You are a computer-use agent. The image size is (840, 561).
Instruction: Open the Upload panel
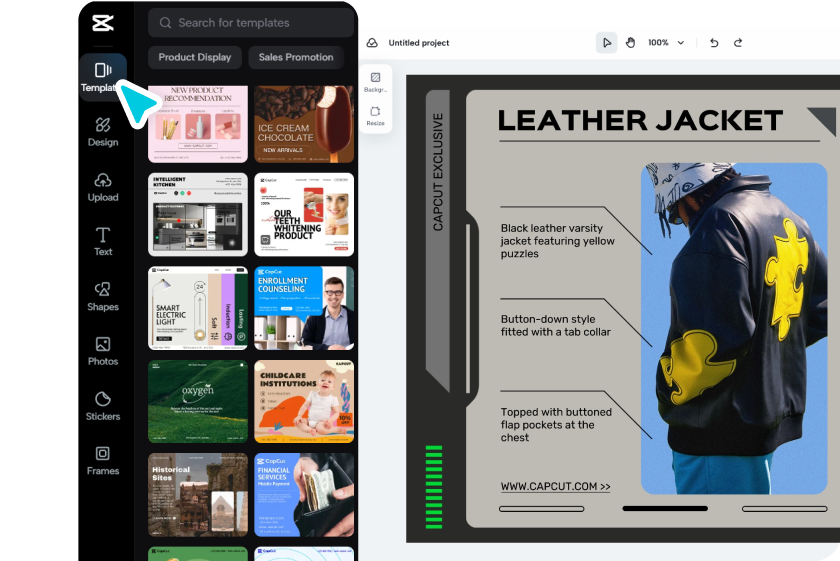(103, 187)
